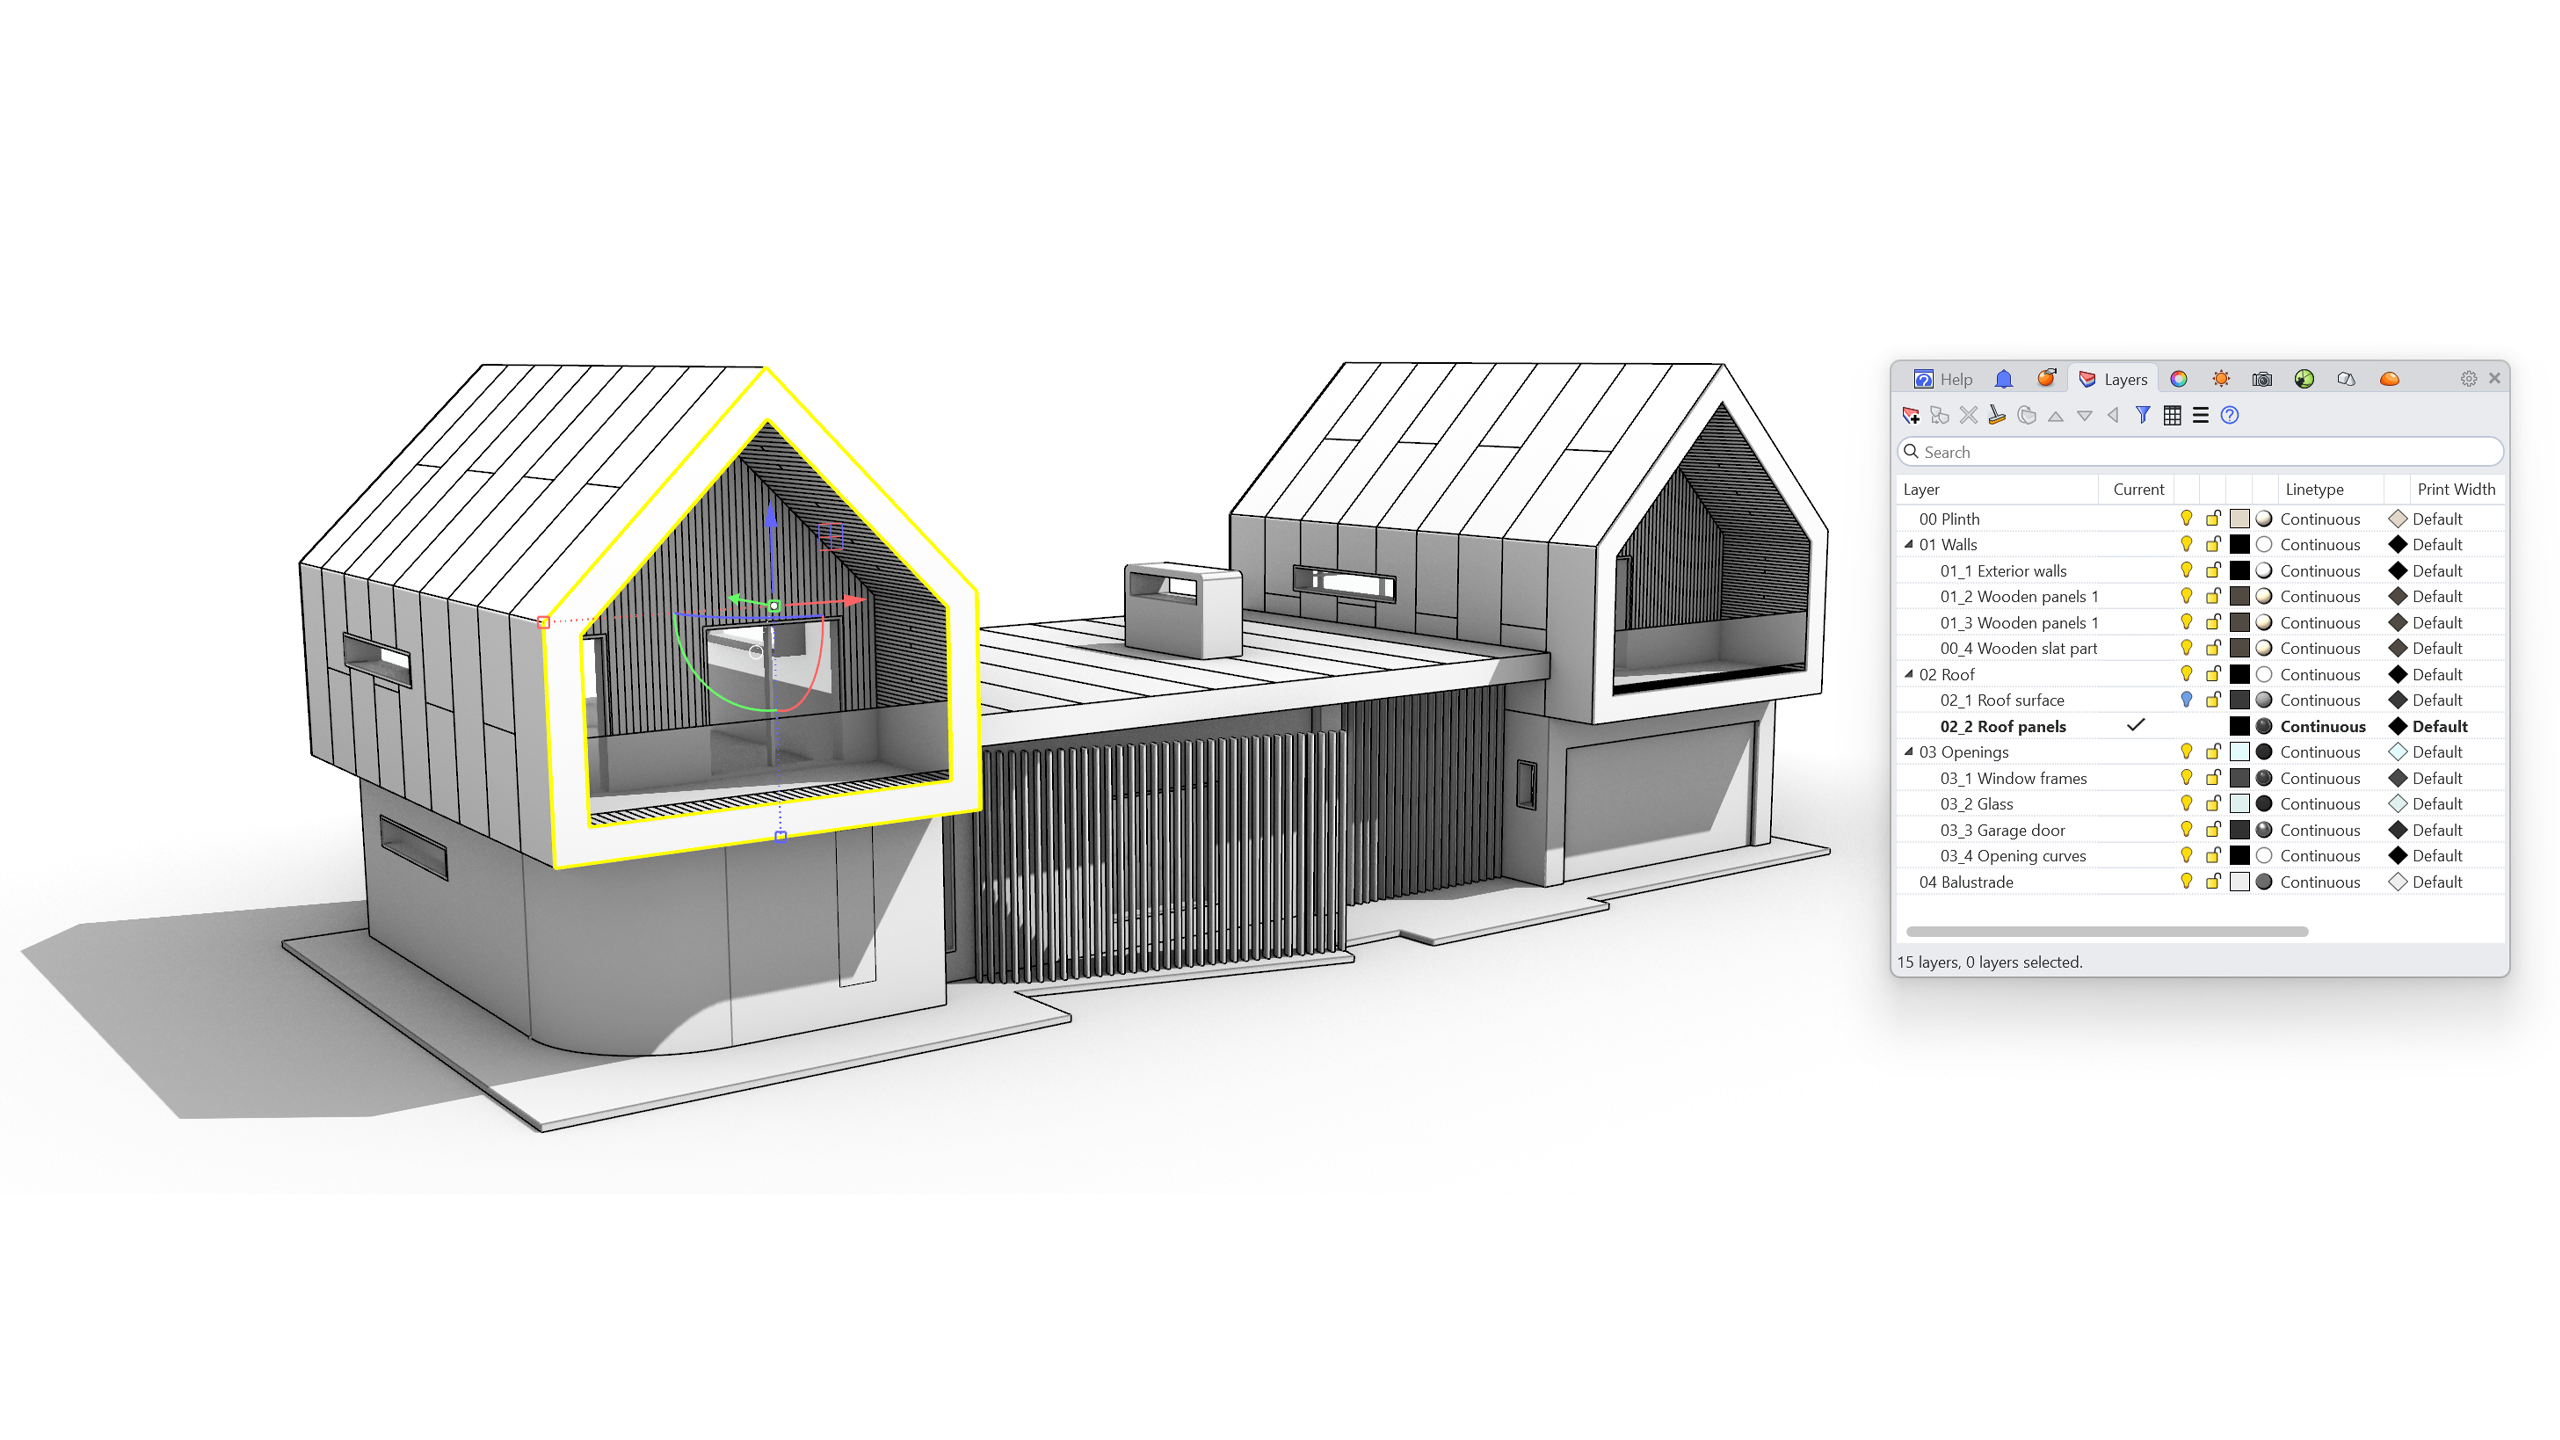Hide the 03_1 Window frames layer
This screenshot has width=2560, height=1440.
pos(2187,777)
